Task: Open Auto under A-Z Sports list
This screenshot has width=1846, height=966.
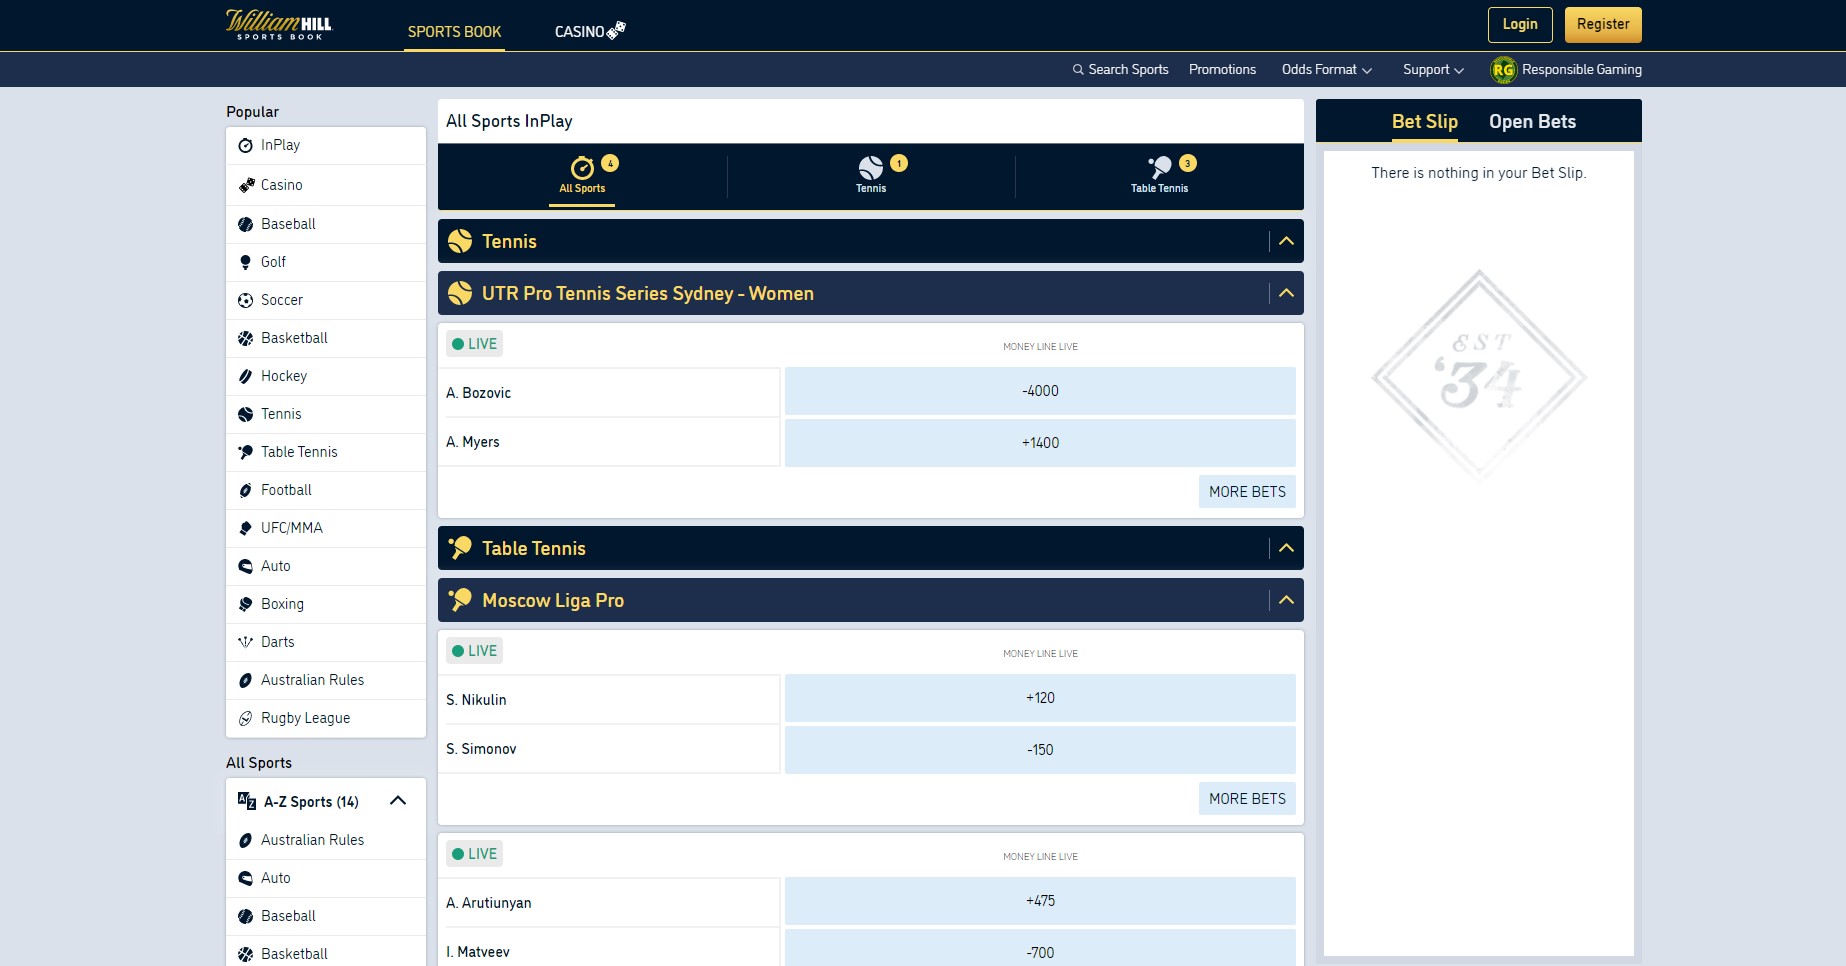Action: tap(326, 878)
